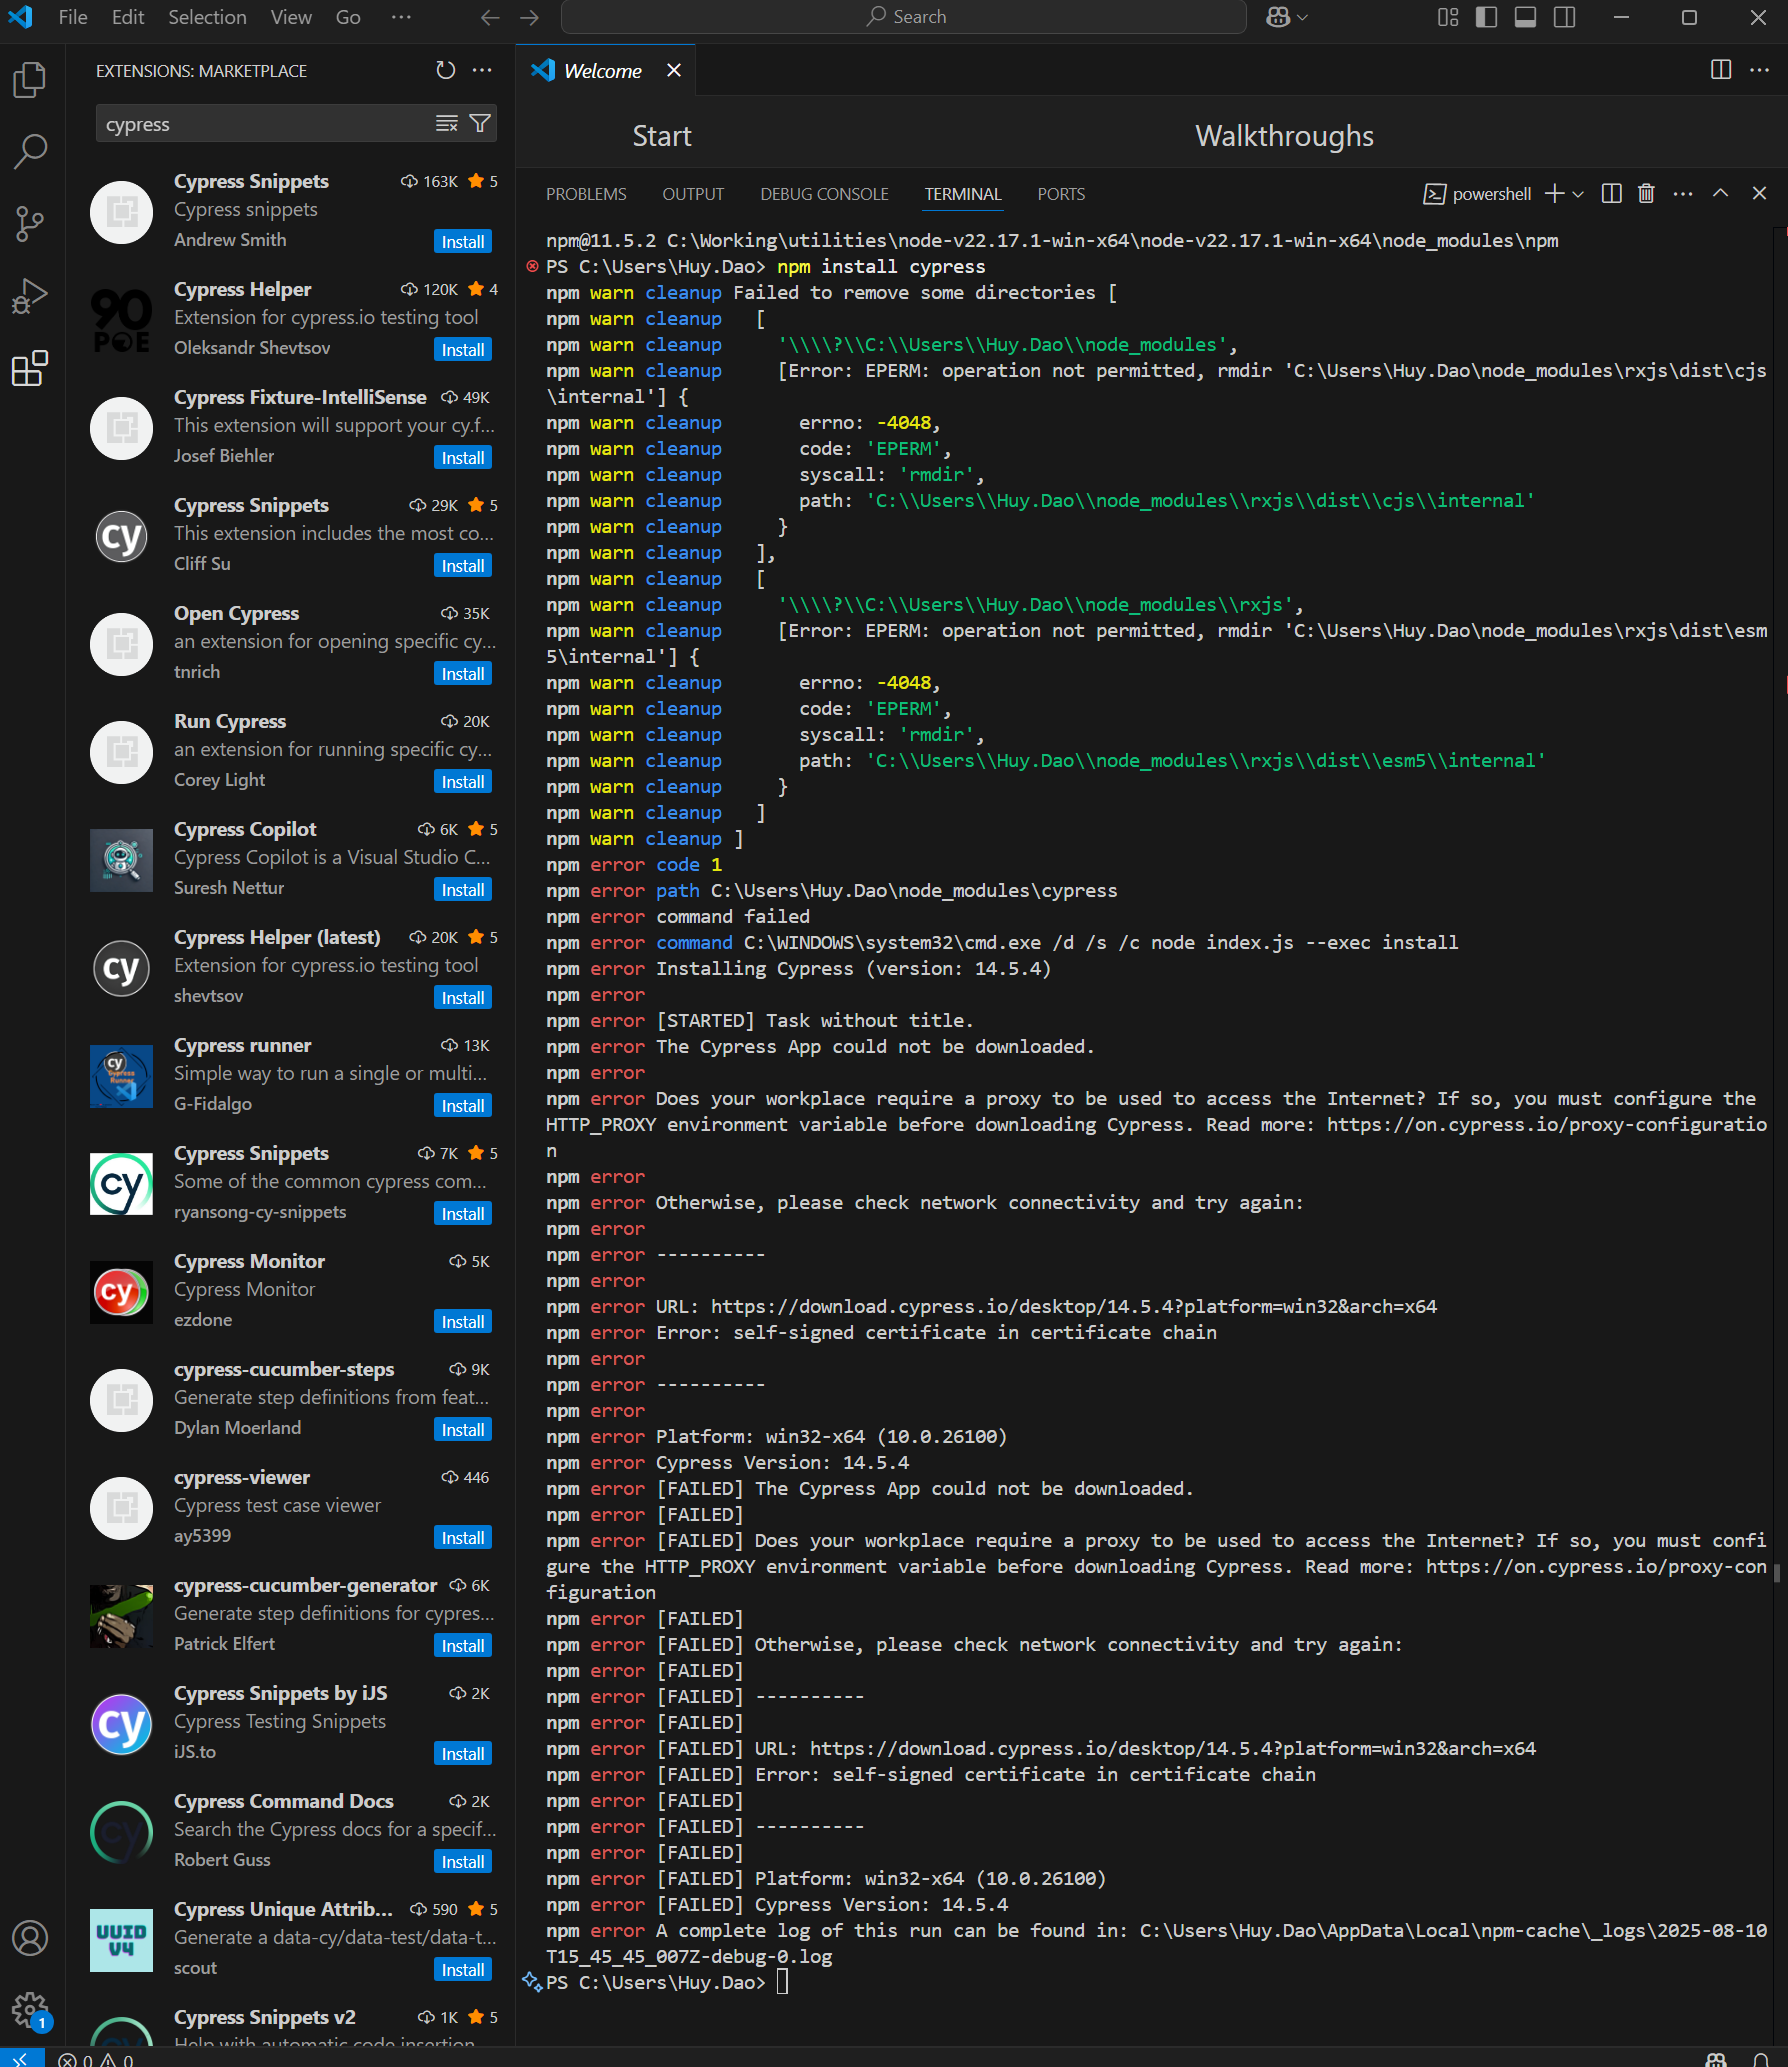Refresh the extensions marketplace list
Viewport: 1788px width, 2067px height.
coord(445,70)
